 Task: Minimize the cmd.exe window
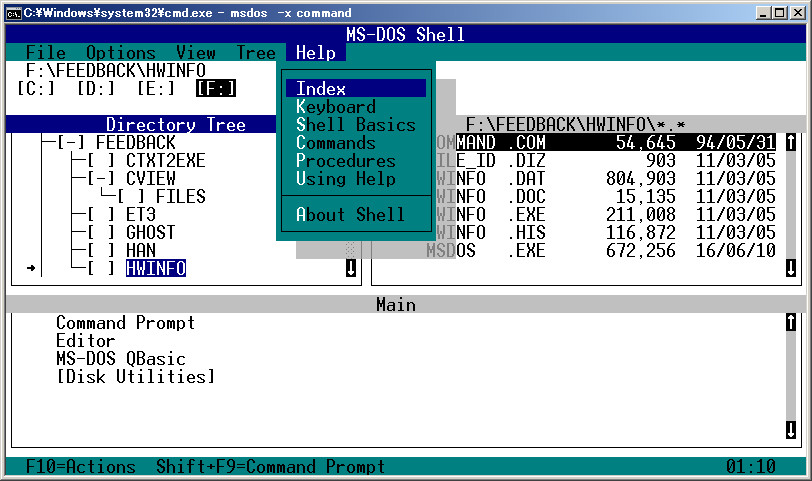click(762, 13)
